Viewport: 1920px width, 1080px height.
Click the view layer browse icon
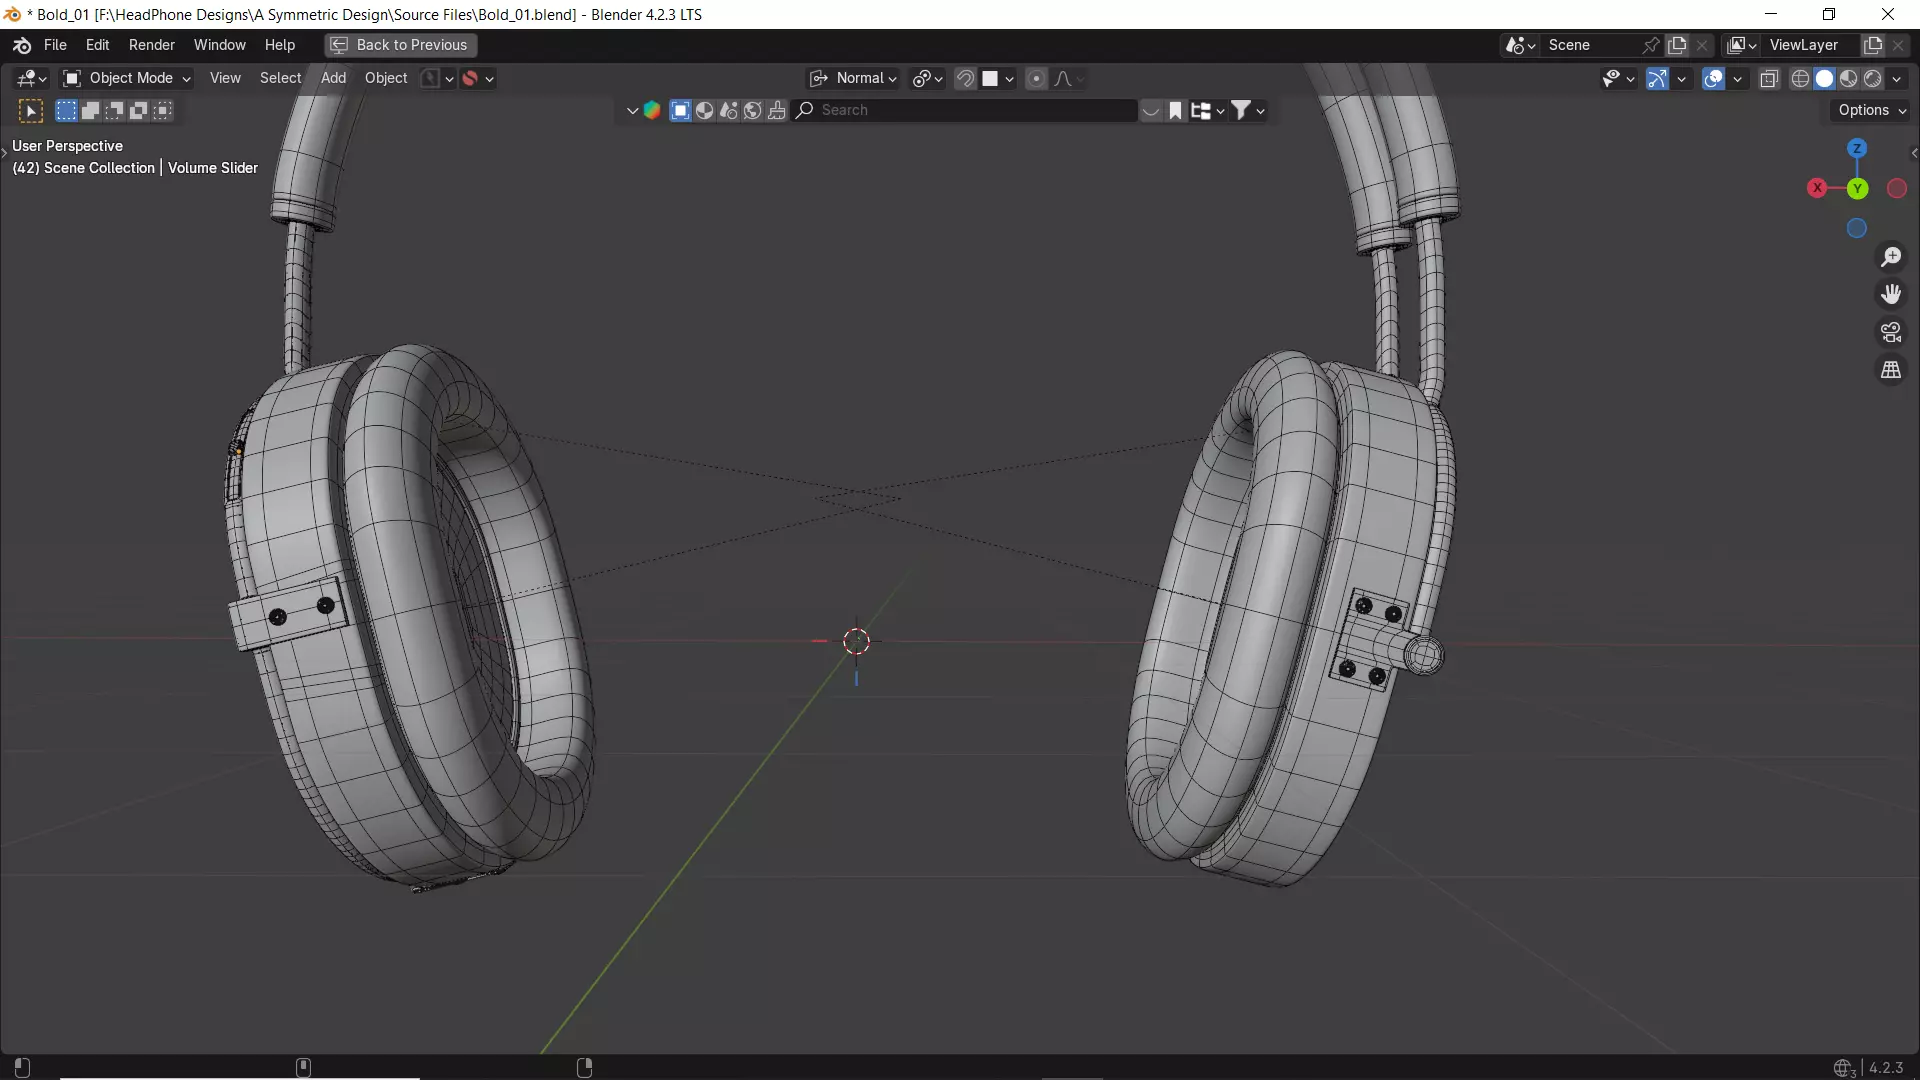1742,45
